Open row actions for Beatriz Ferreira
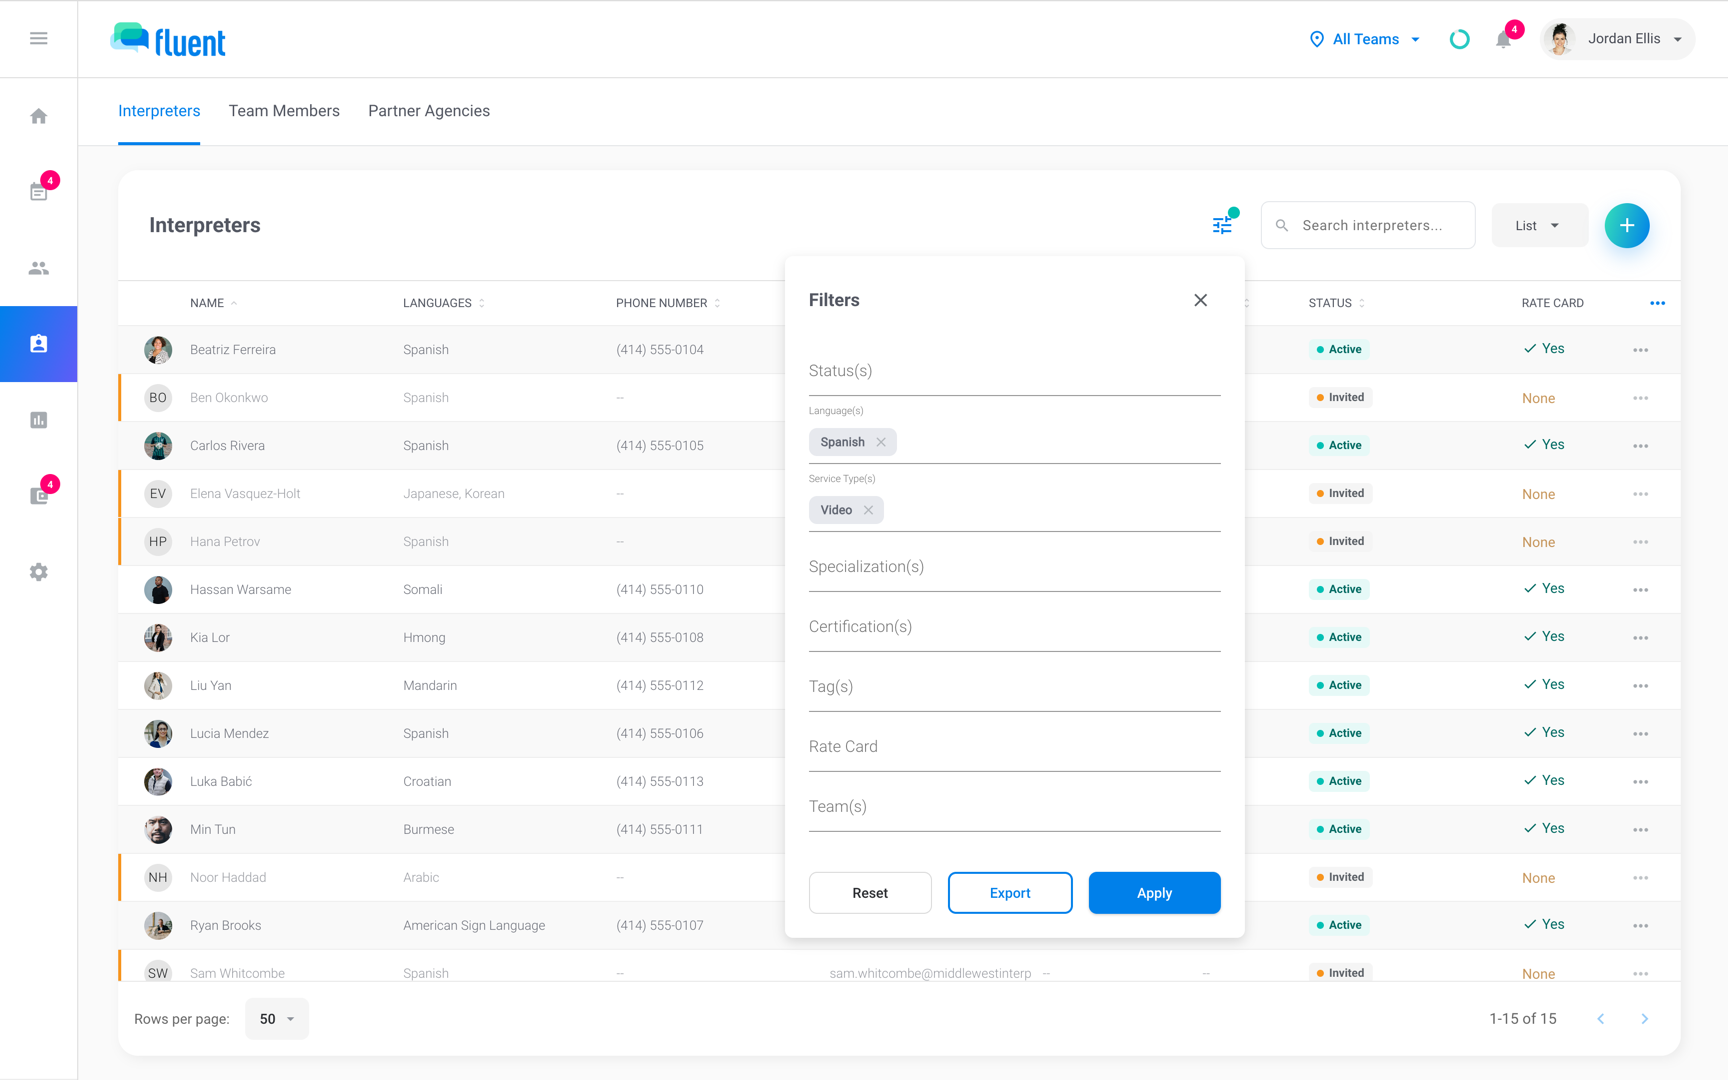Screen dimensions: 1728x1080 click(x=1640, y=350)
